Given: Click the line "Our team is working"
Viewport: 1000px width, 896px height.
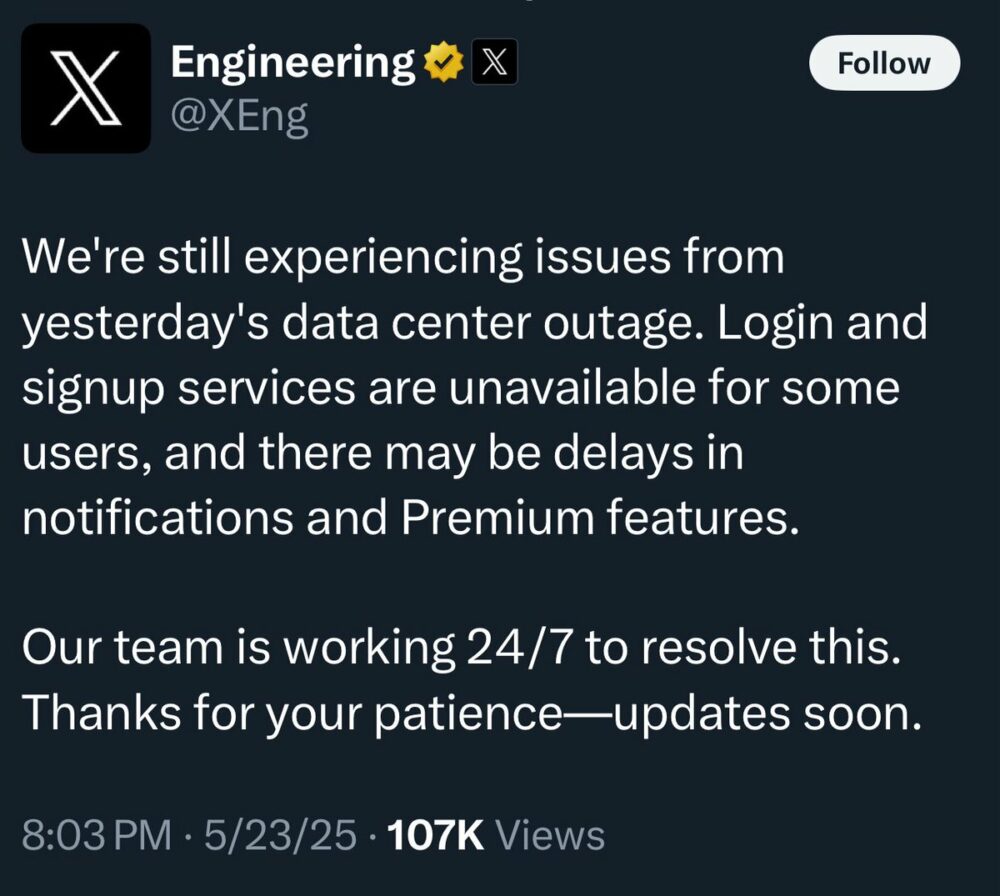Looking at the screenshot, I should [239, 647].
